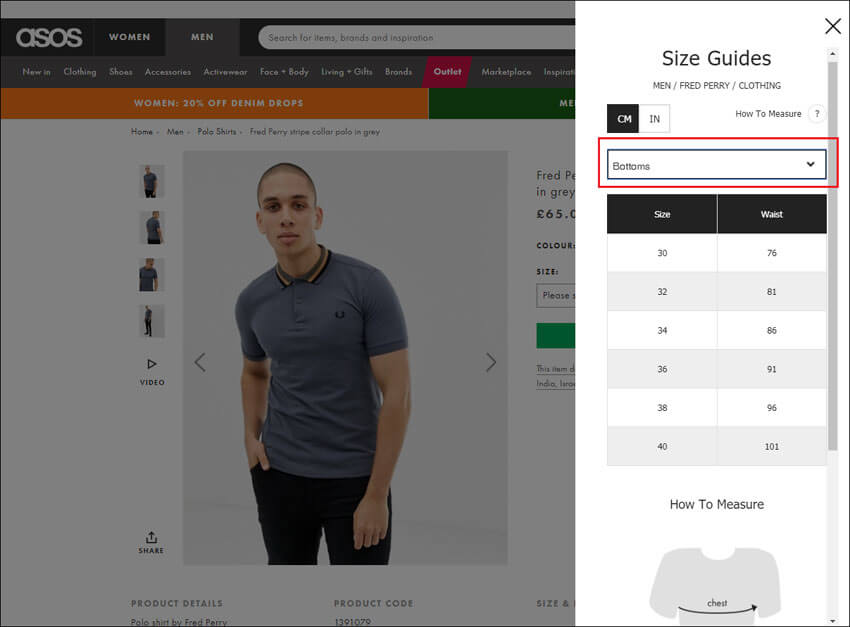
Task: Open the Accessories menu
Action: pyautogui.click(x=168, y=72)
